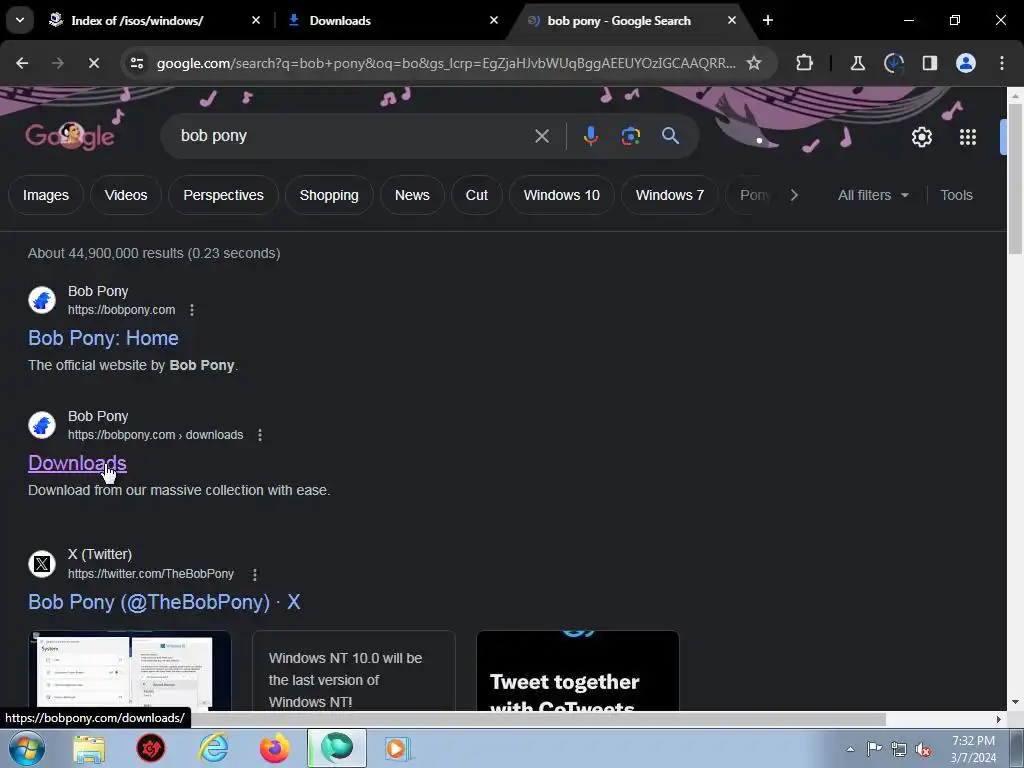This screenshot has width=1024, height=768.
Task: Filter results by Videos
Action: pos(126,195)
